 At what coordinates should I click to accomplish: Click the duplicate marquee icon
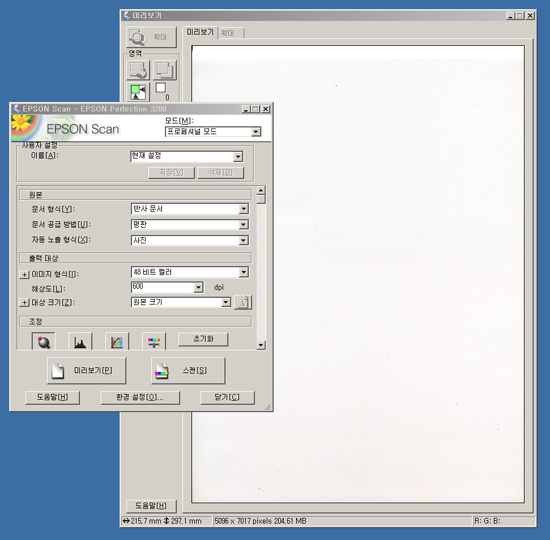pyautogui.click(x=165, y=70)
